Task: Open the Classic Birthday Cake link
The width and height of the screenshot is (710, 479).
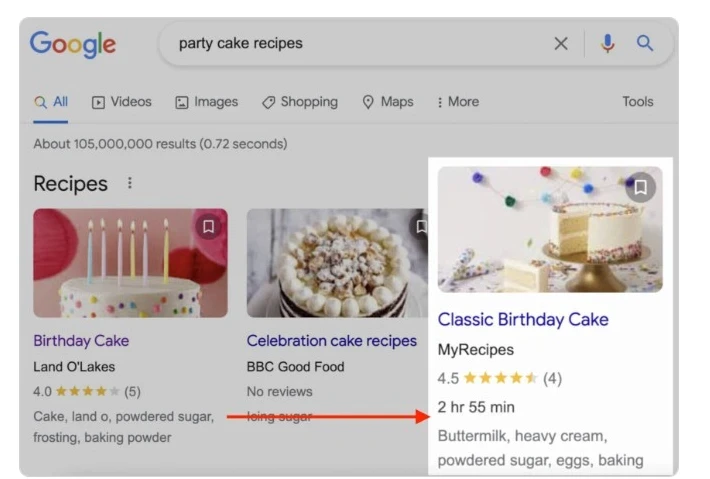Action: tap(523, 320)
